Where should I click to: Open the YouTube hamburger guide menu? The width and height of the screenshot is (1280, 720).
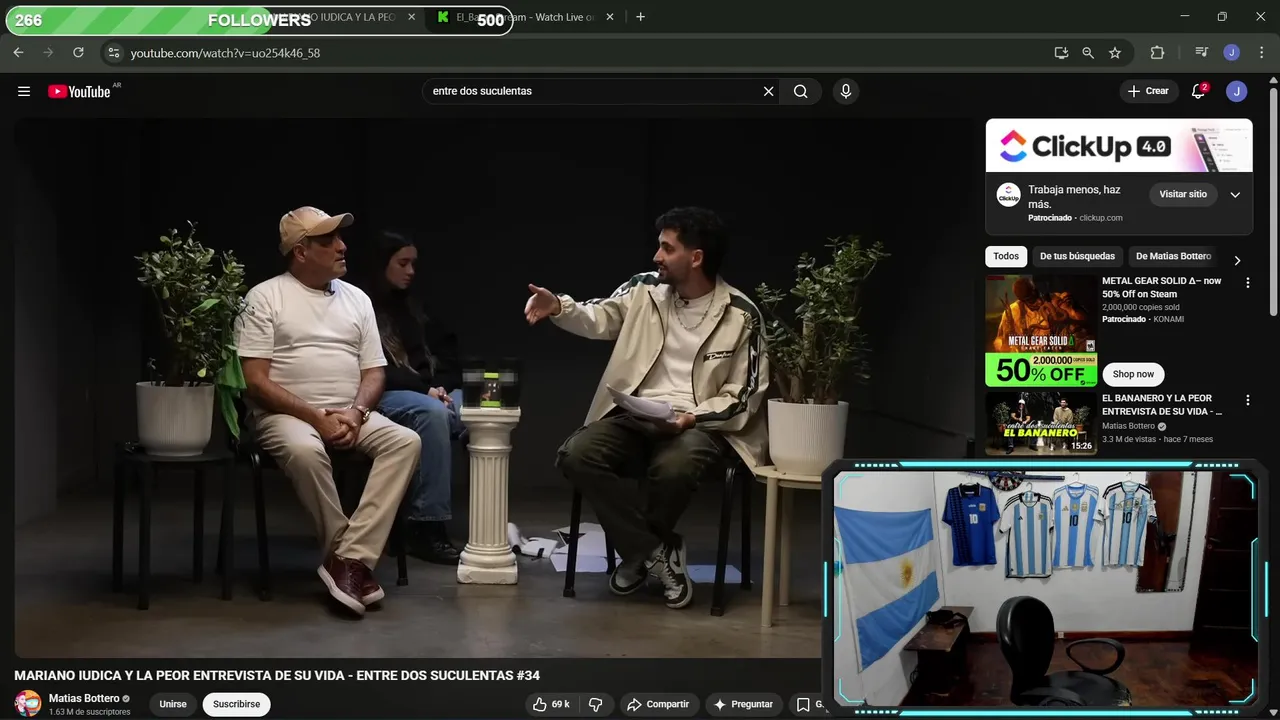[x=24, y=91]
